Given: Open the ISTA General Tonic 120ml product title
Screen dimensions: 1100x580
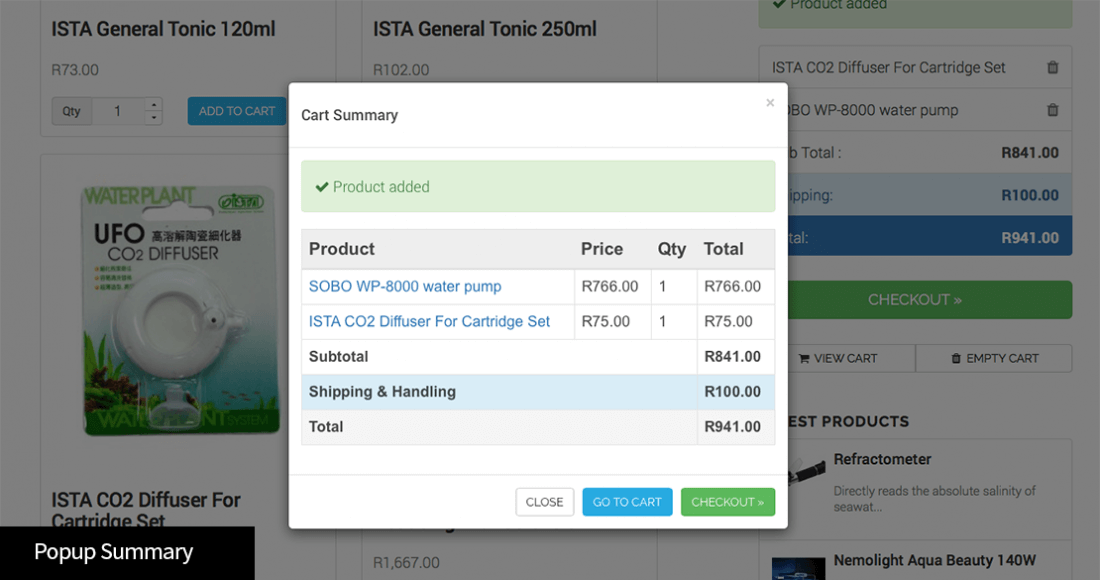Looking at the screenshot, I should pos(163,29).
